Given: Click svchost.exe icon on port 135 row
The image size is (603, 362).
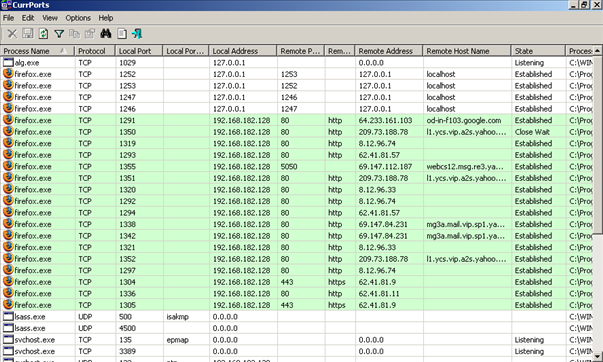Looking at the screenshot, I should tap(8, 339).
